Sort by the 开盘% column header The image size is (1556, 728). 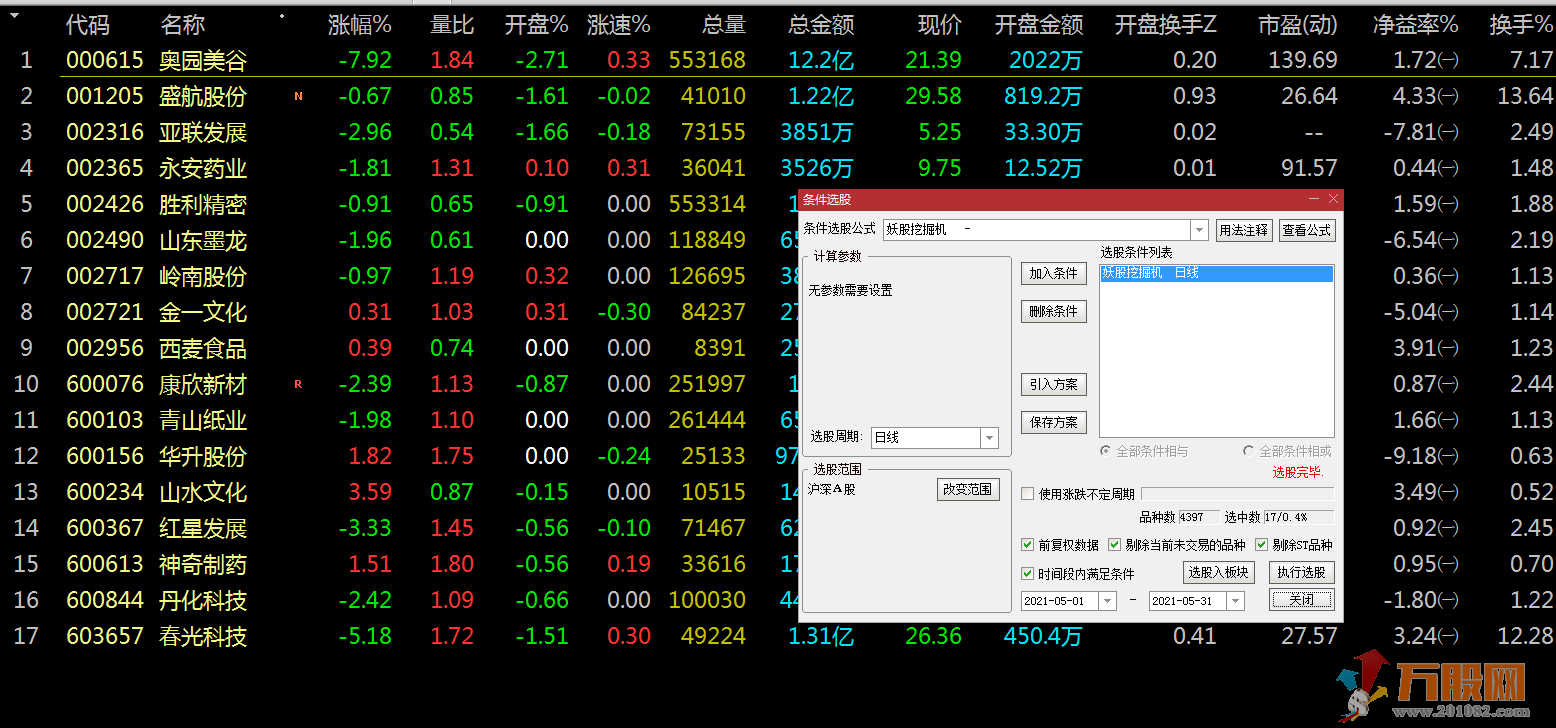click(x=537, y=25)
